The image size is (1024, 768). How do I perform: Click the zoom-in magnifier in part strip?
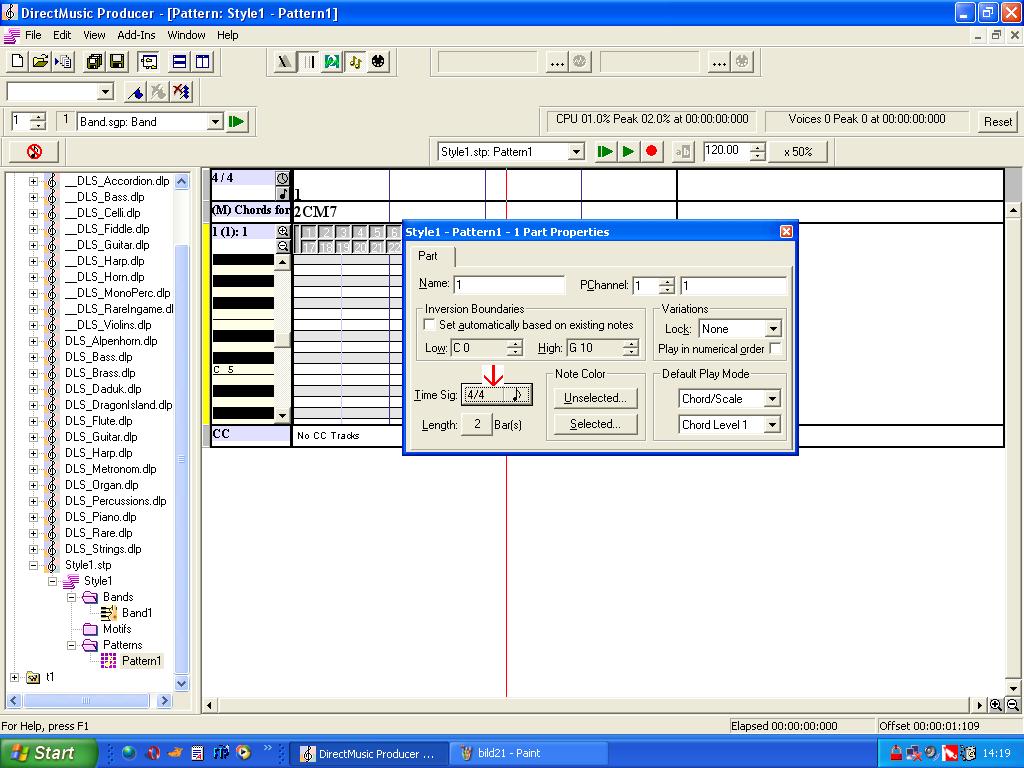[283, 231]
